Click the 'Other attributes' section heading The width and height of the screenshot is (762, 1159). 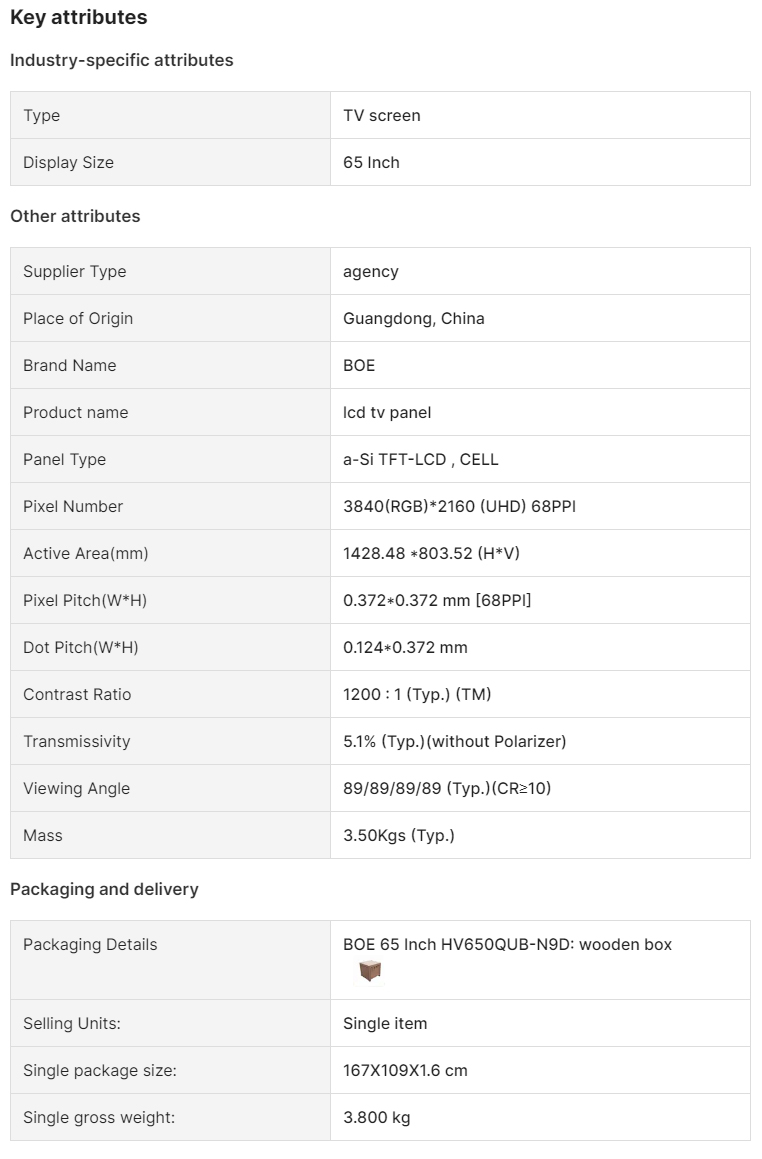click(75, 217)
